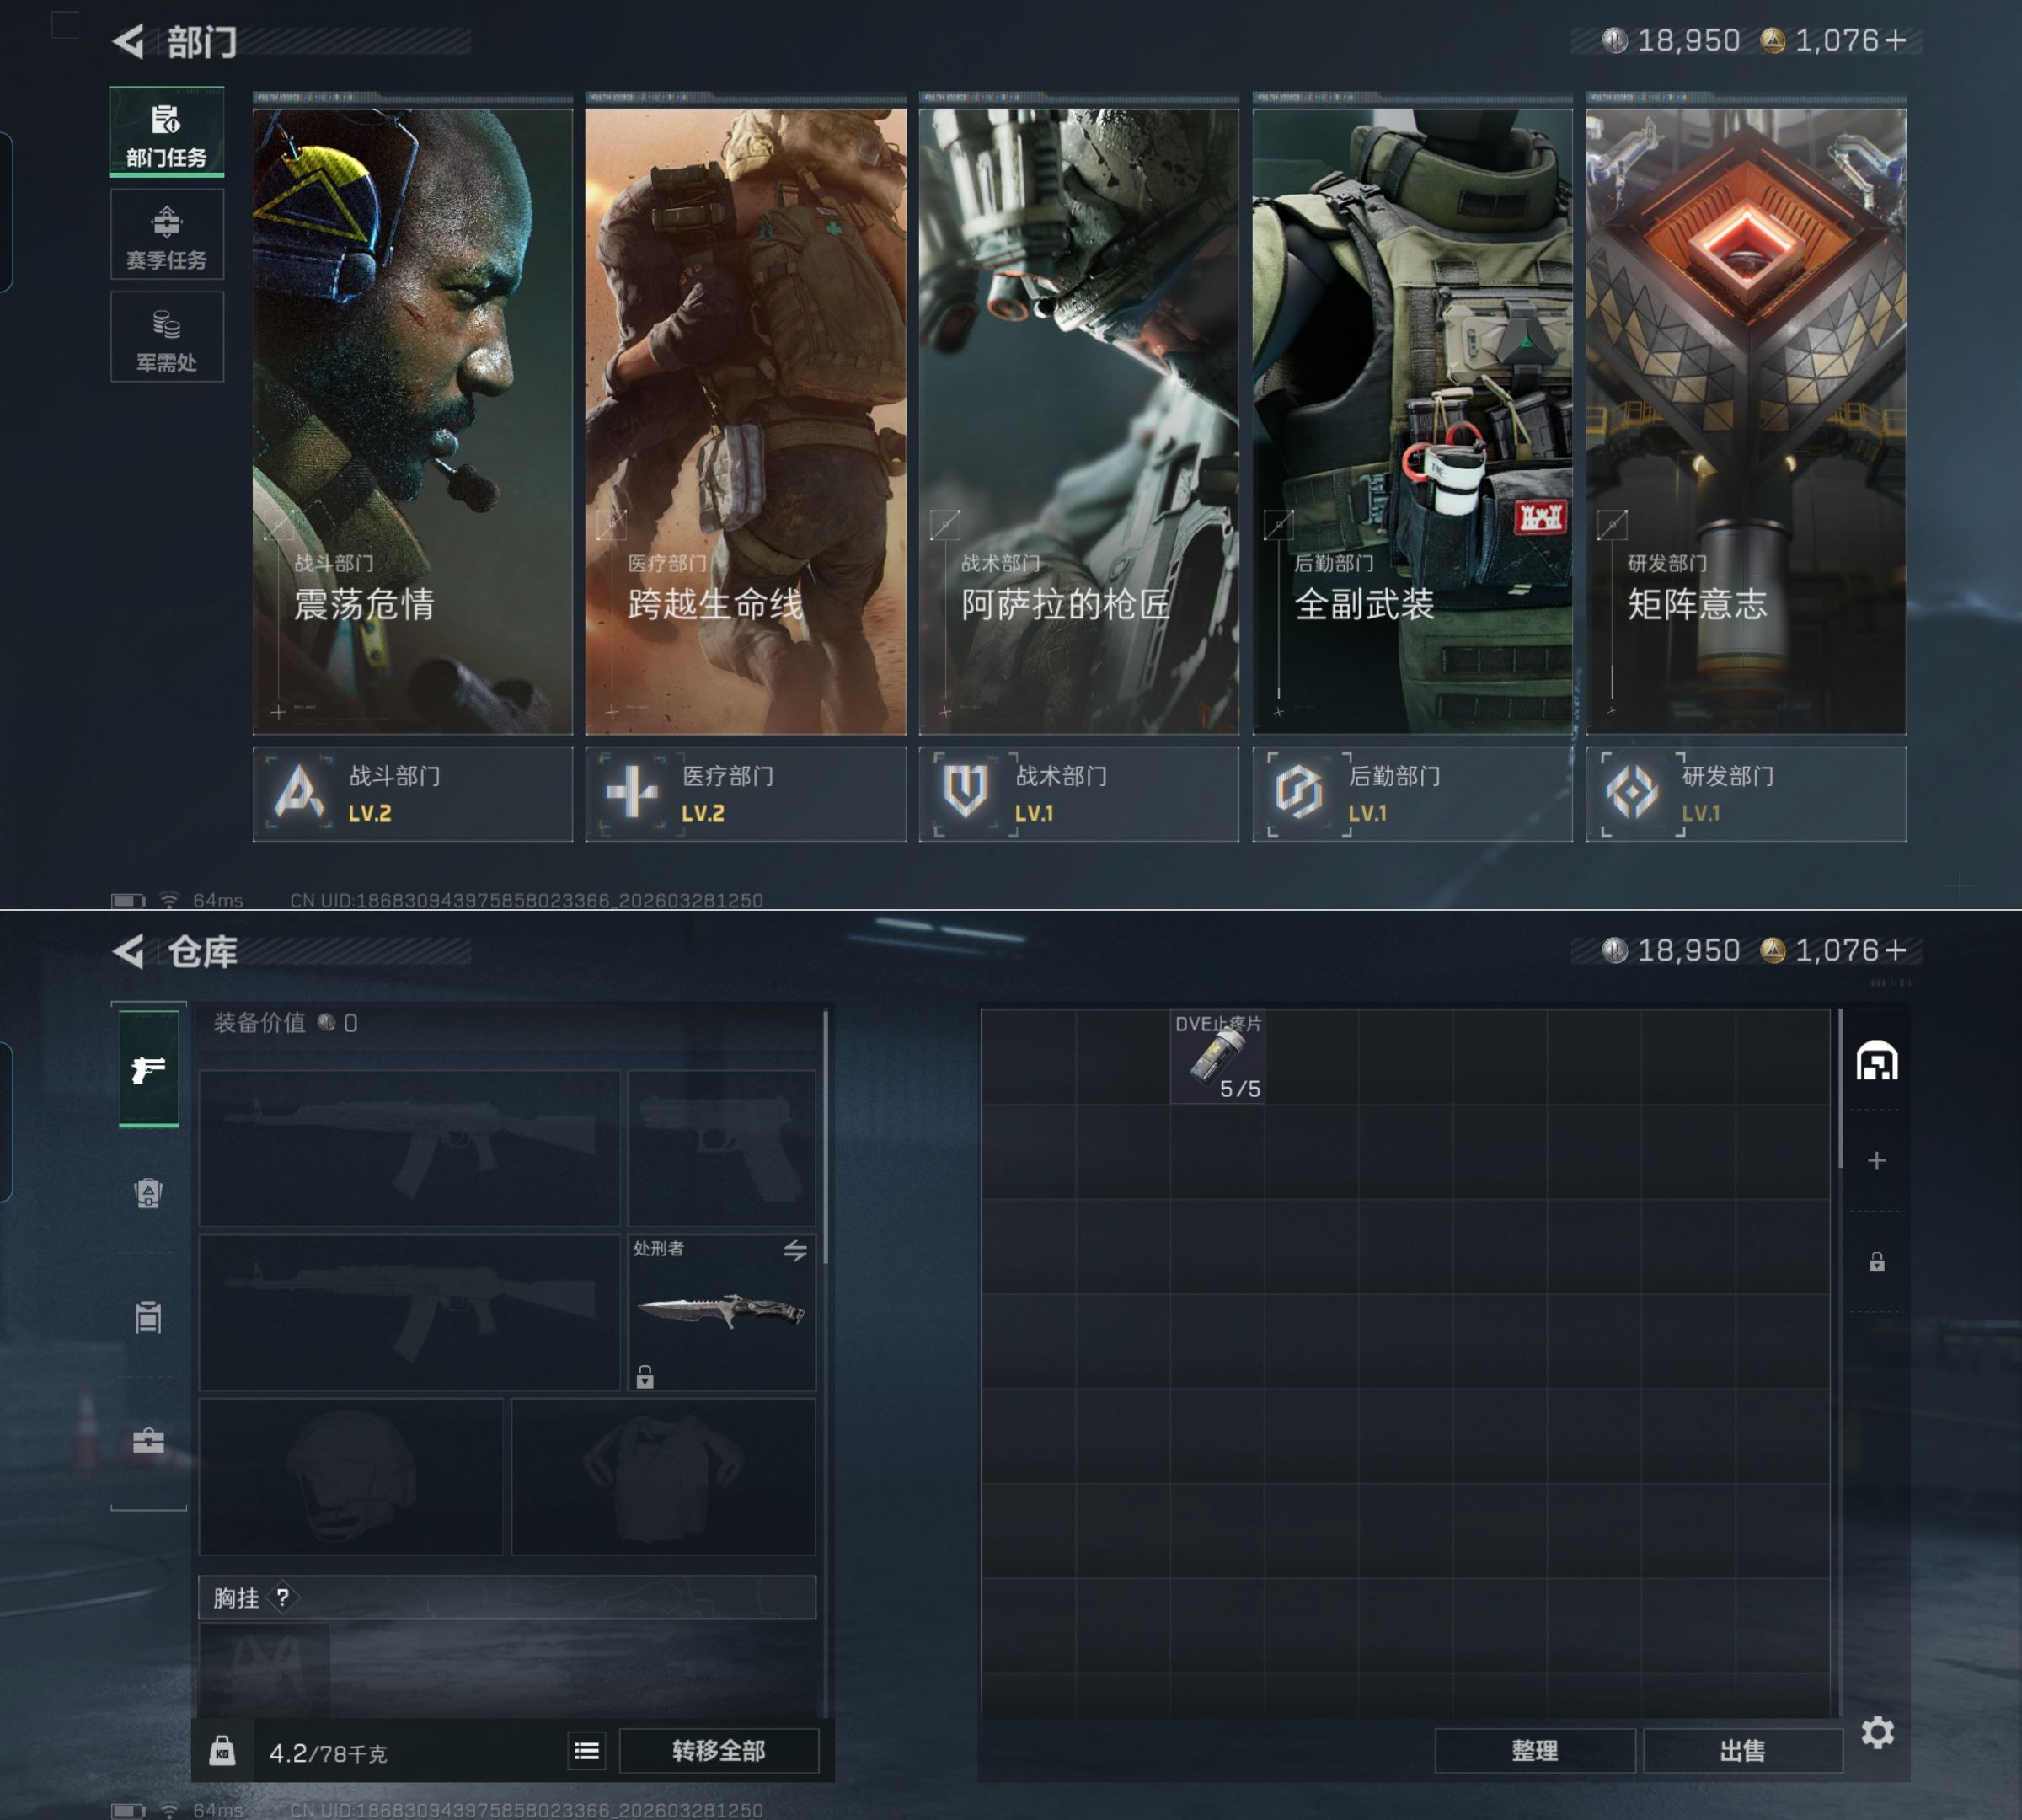
Task: Click back arrow next to 部门
Action: (x=129, y=41)
